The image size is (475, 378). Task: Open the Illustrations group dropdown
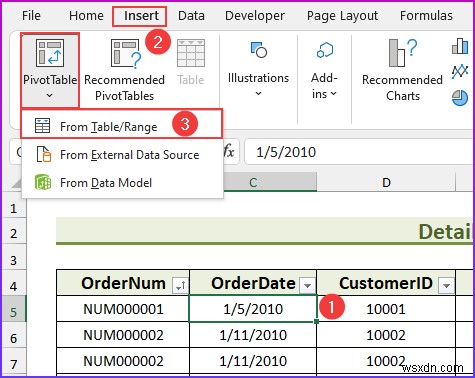pyautogui.click(x=258, y=94)
